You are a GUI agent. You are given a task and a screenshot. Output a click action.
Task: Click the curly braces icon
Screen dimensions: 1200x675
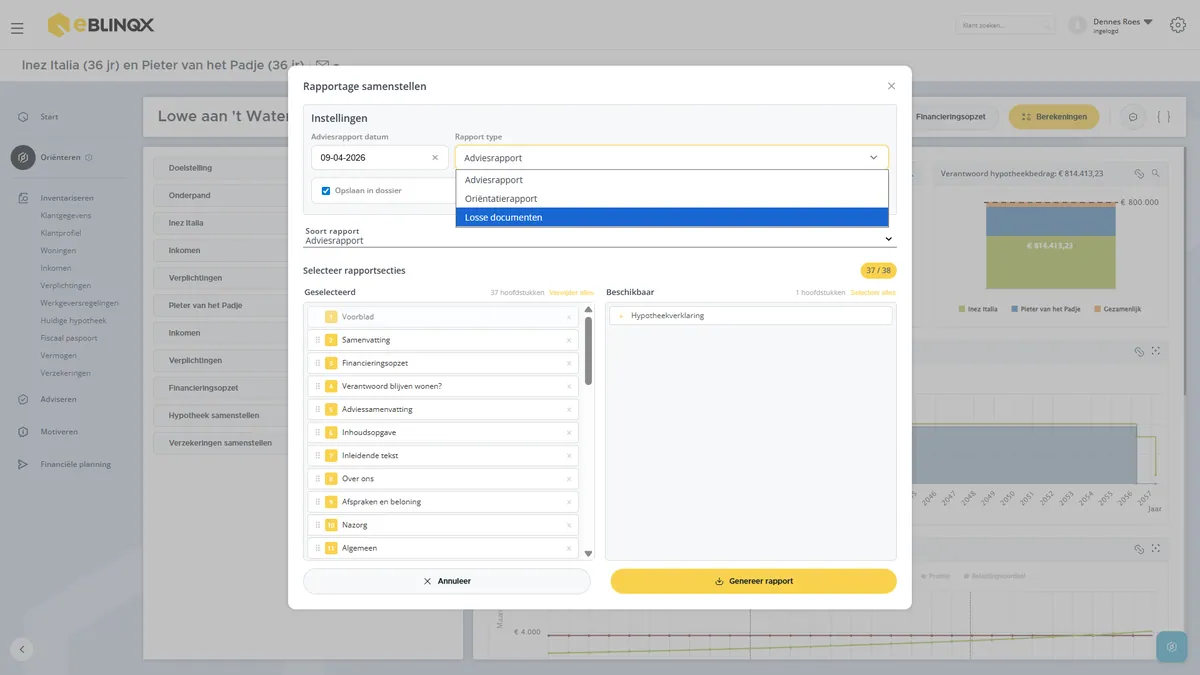point(1163,117)
